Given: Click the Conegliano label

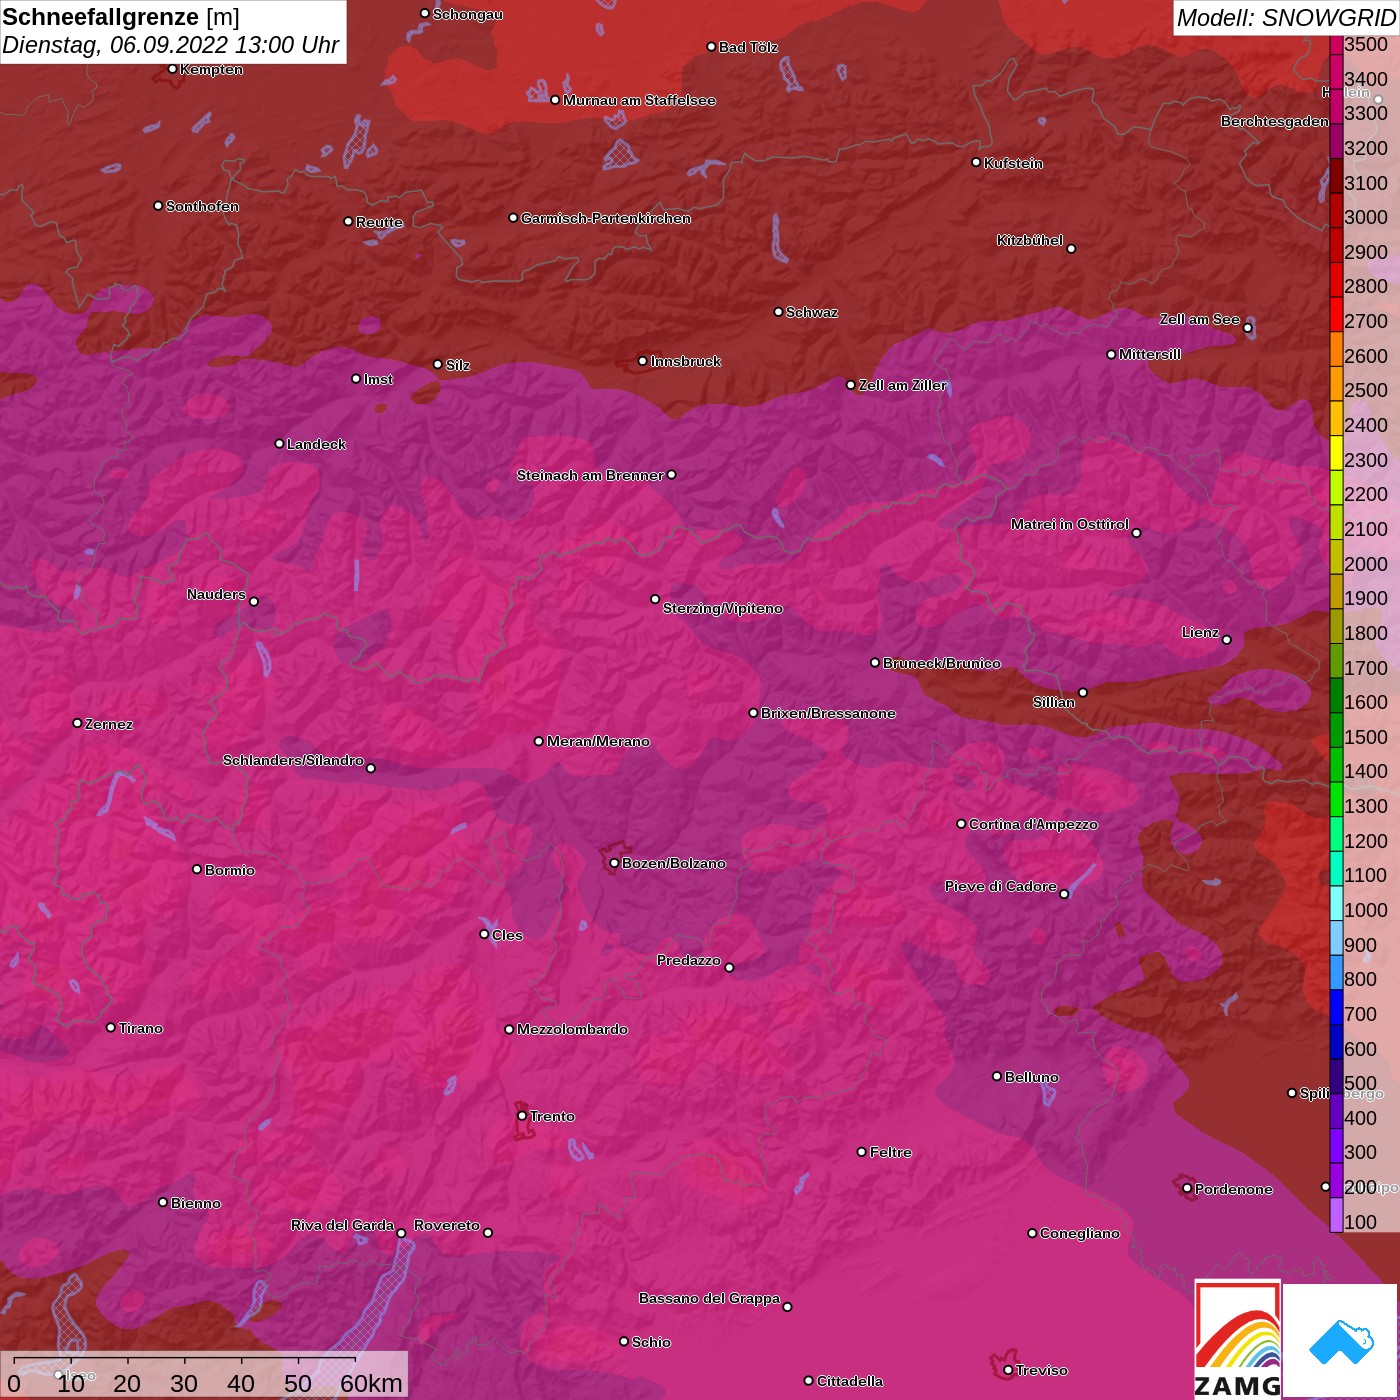Looking at the screenshot, I should coord(1080,1233).
